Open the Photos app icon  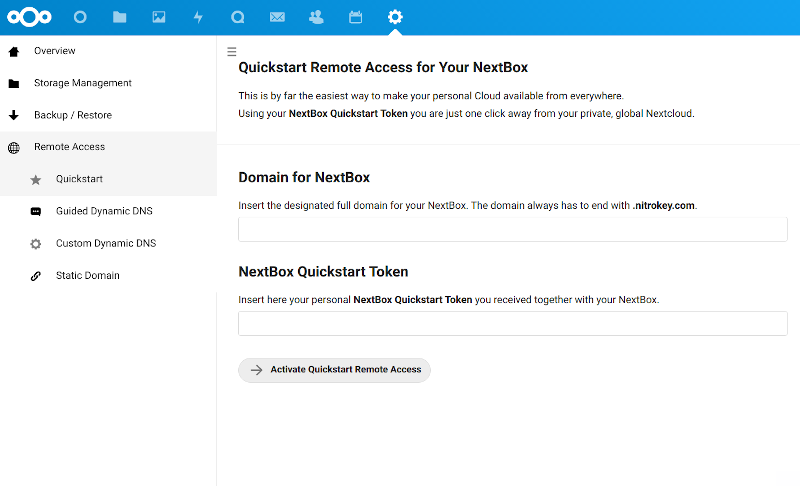[159, 17]
